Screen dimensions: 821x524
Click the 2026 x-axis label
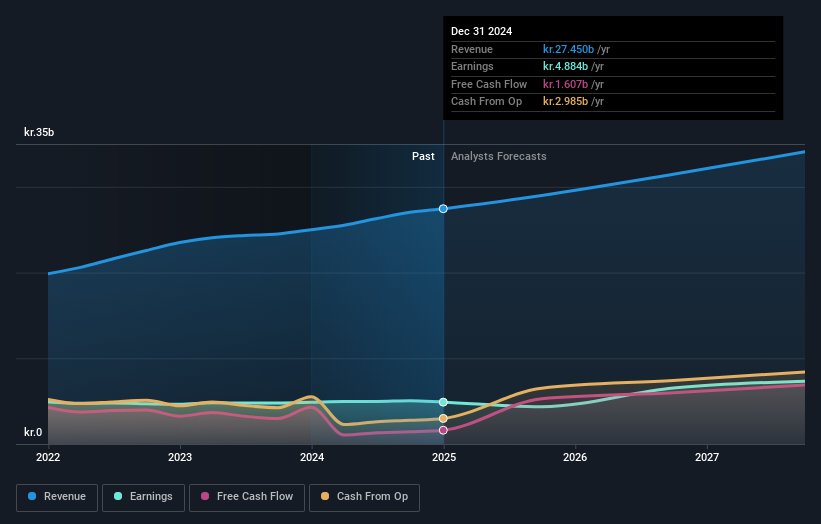tap(575, 457)
